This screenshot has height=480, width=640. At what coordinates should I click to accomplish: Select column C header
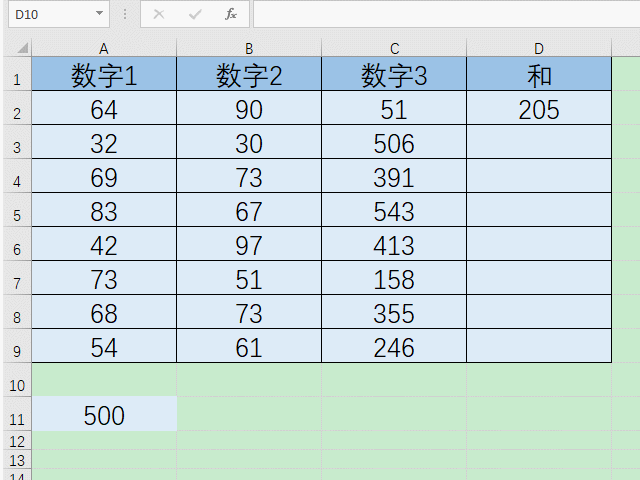(394, 48)
